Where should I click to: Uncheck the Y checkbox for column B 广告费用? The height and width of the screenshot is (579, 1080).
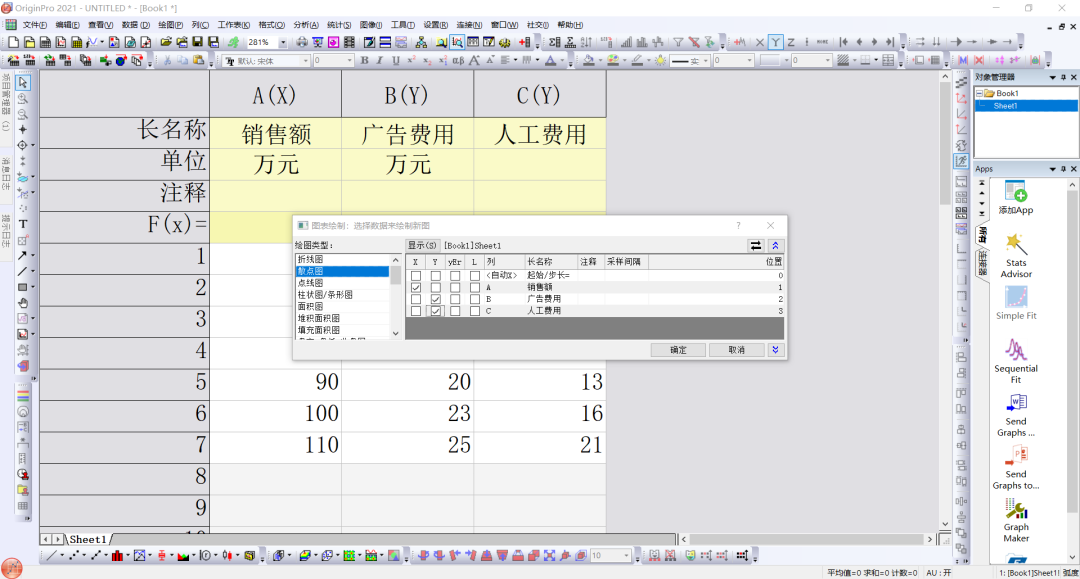click(x=435, y=299)
